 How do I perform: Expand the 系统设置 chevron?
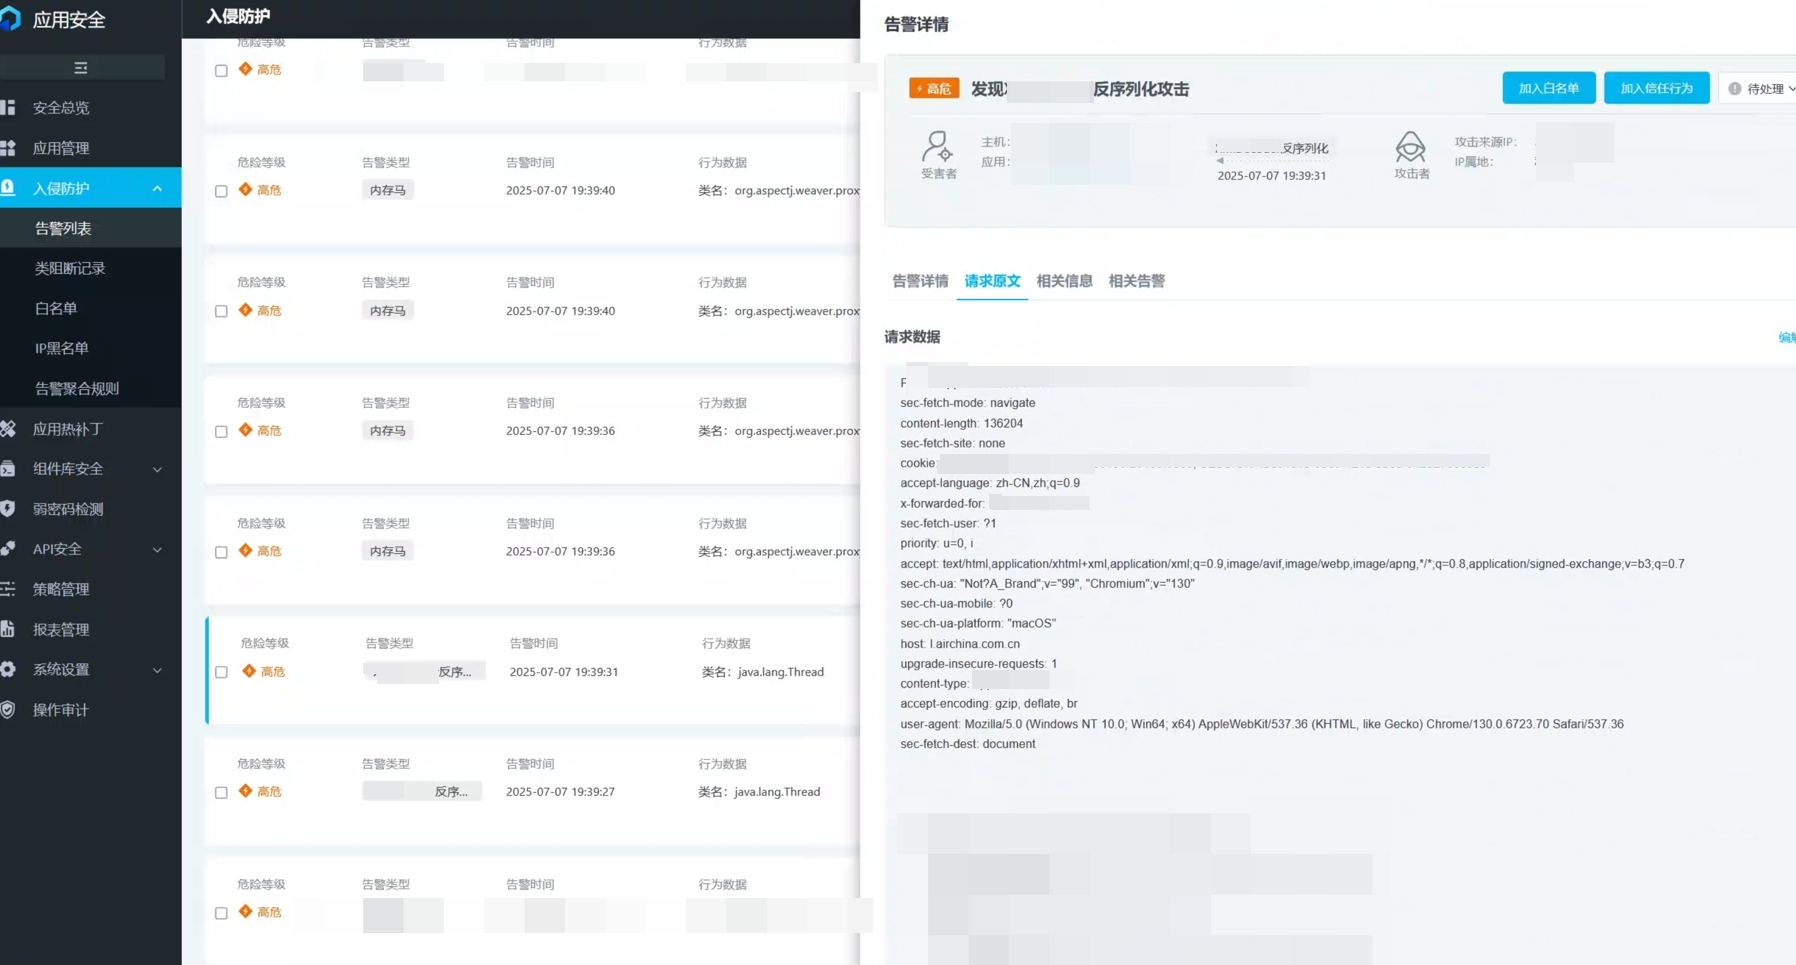(x=157, y=670)
